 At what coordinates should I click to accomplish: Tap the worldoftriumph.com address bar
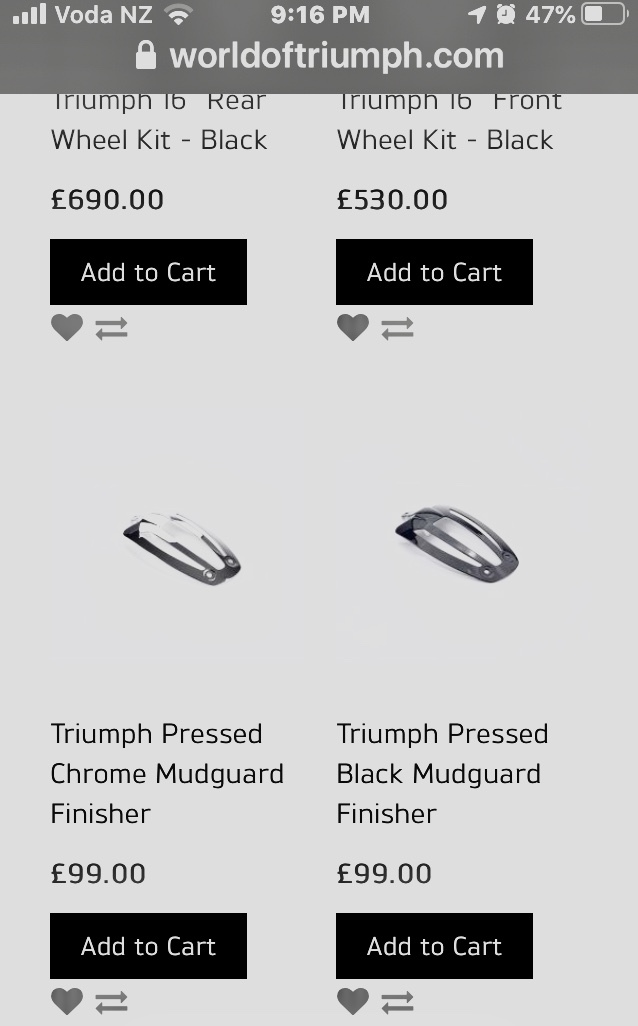tap(335, 56)
